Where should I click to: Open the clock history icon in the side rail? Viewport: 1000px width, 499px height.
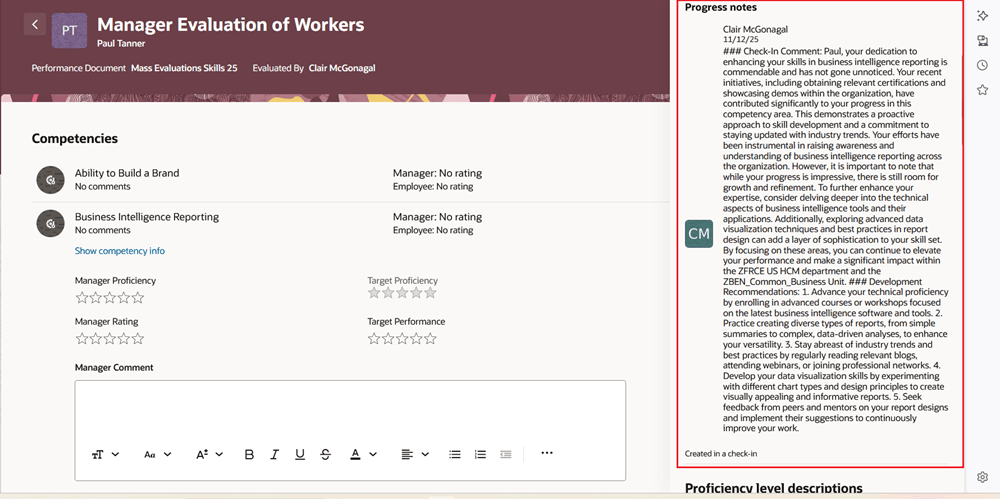(x=982, y=65)
